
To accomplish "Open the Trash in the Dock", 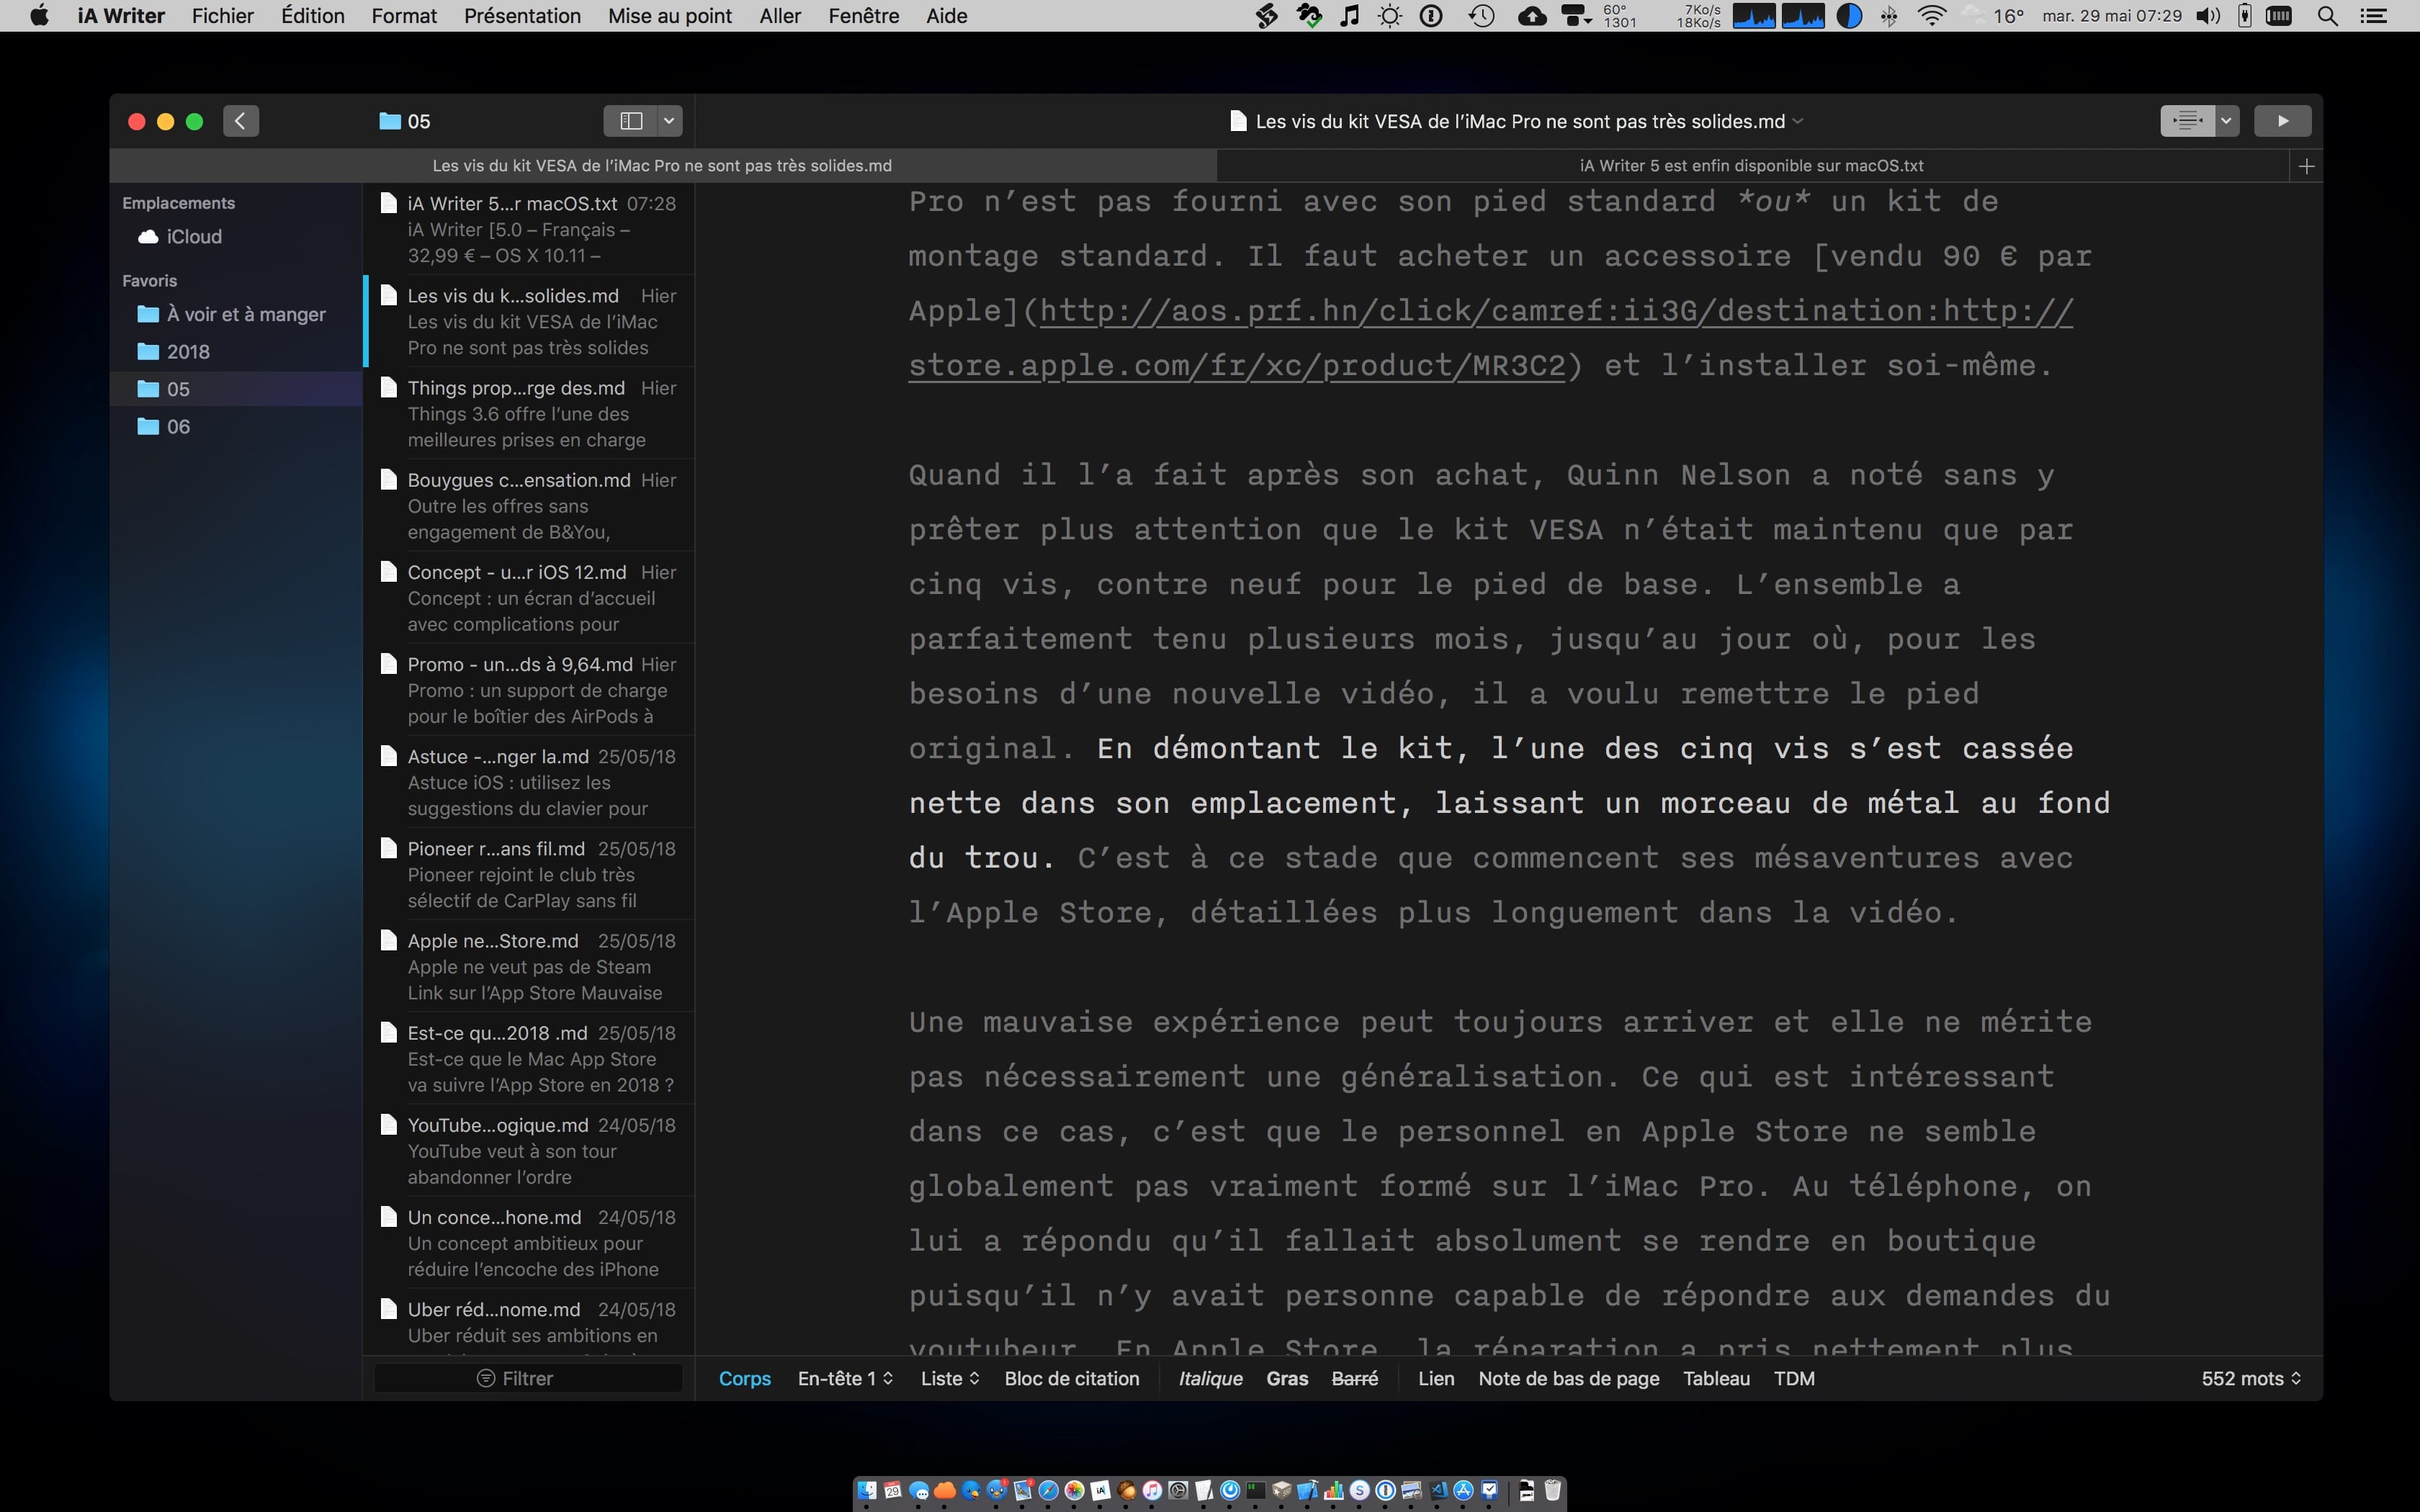I will [x=1552, y=1490].
